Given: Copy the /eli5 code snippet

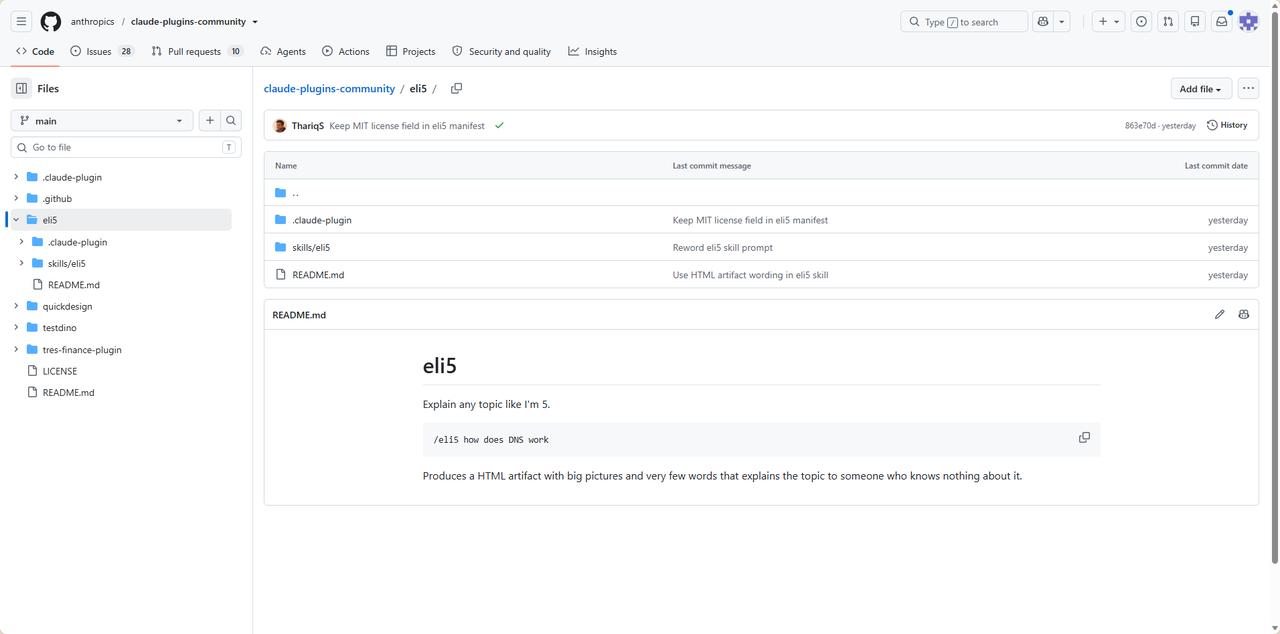Looking at the screenshot, I should (1084, 438).
